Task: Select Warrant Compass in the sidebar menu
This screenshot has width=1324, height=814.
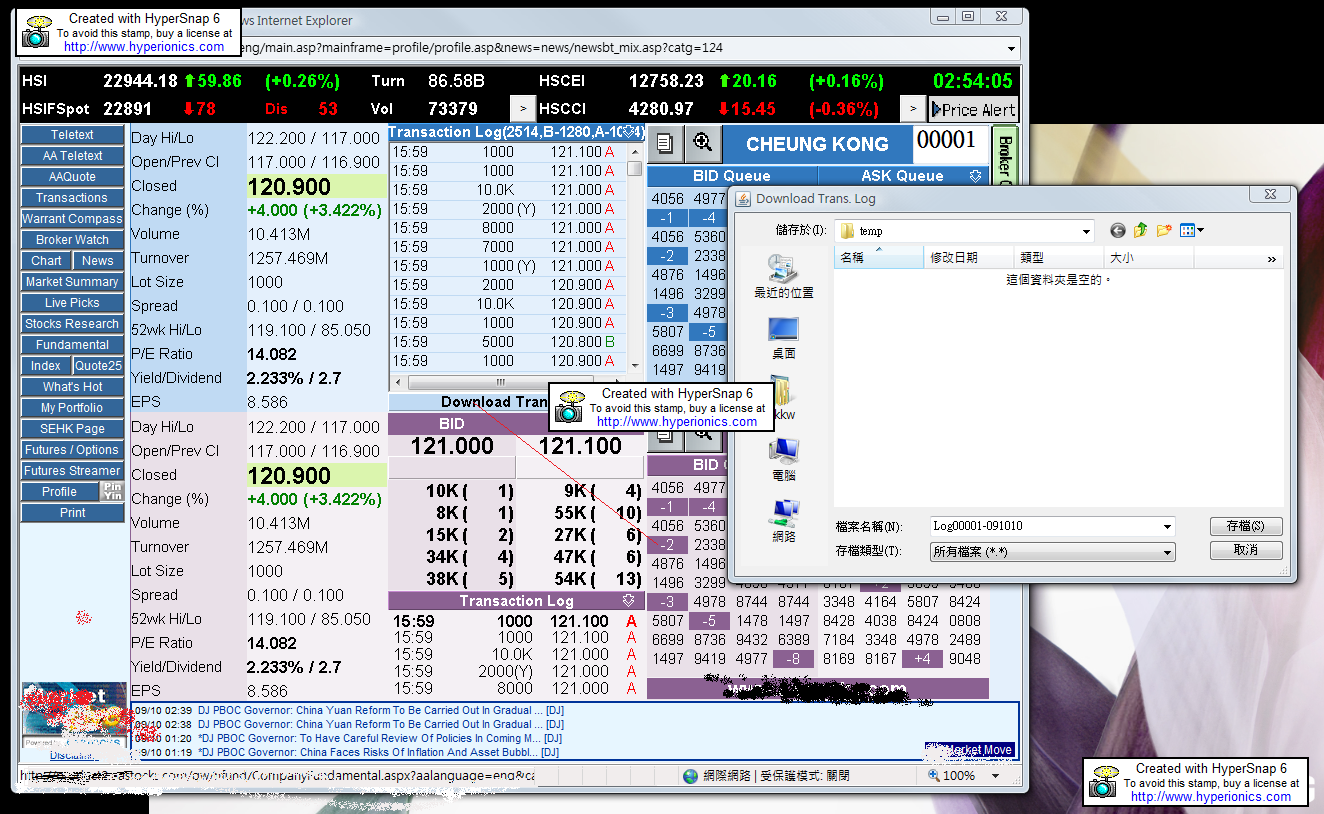Action: [72, 219]
